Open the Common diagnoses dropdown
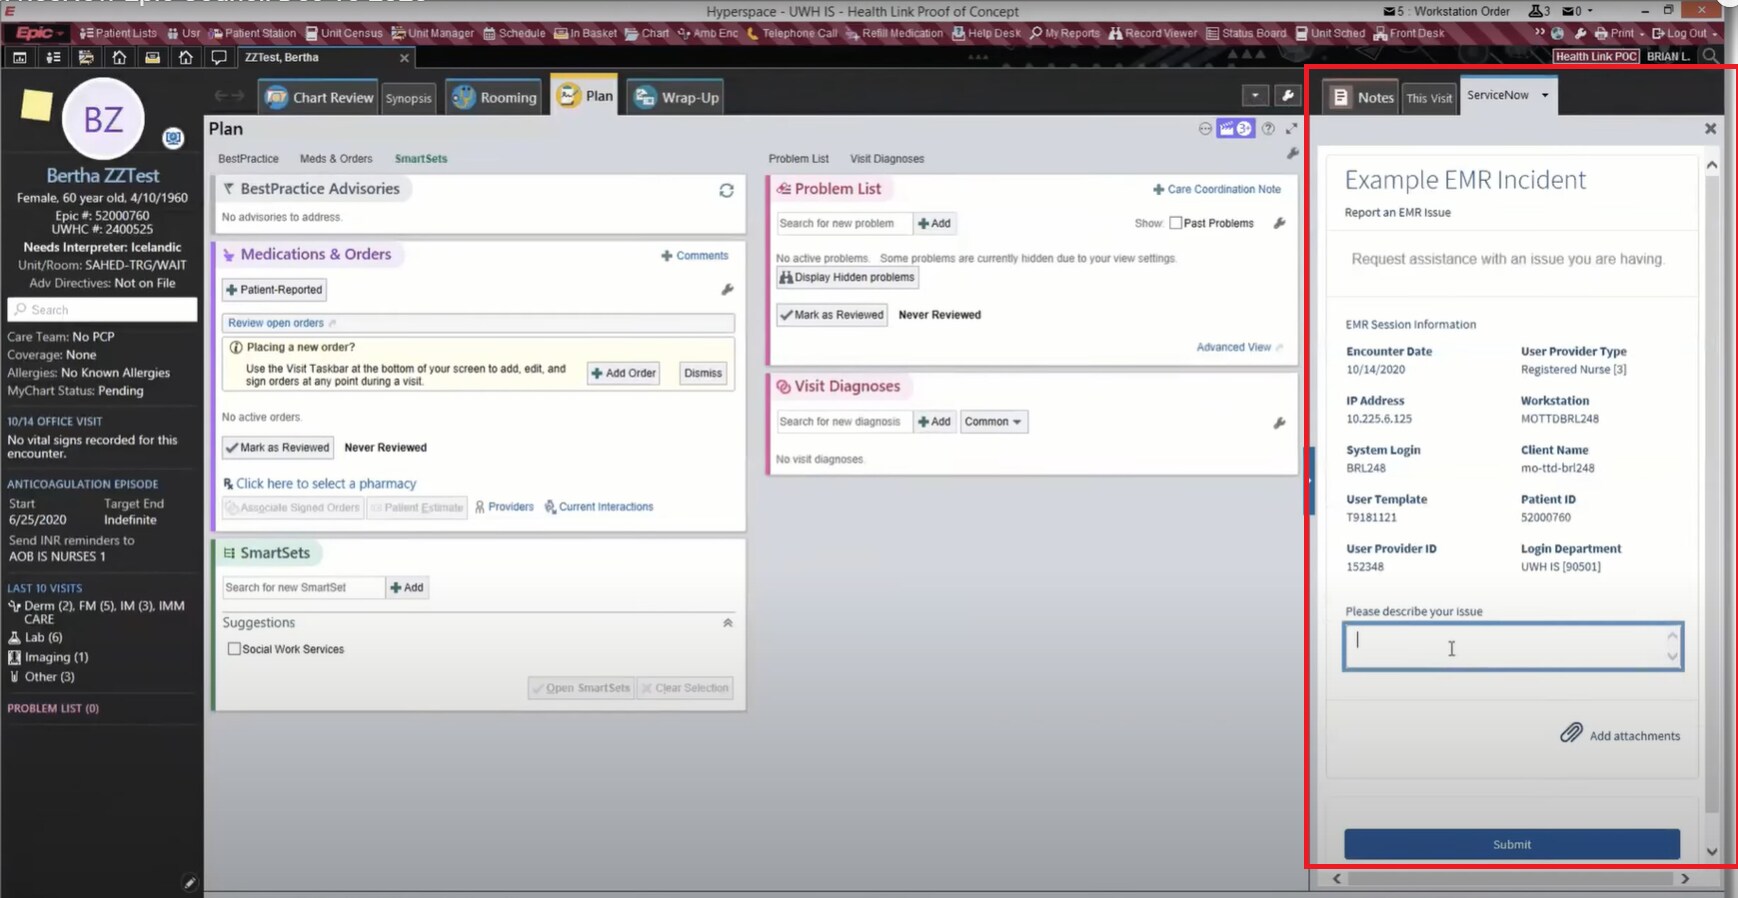 993,422
